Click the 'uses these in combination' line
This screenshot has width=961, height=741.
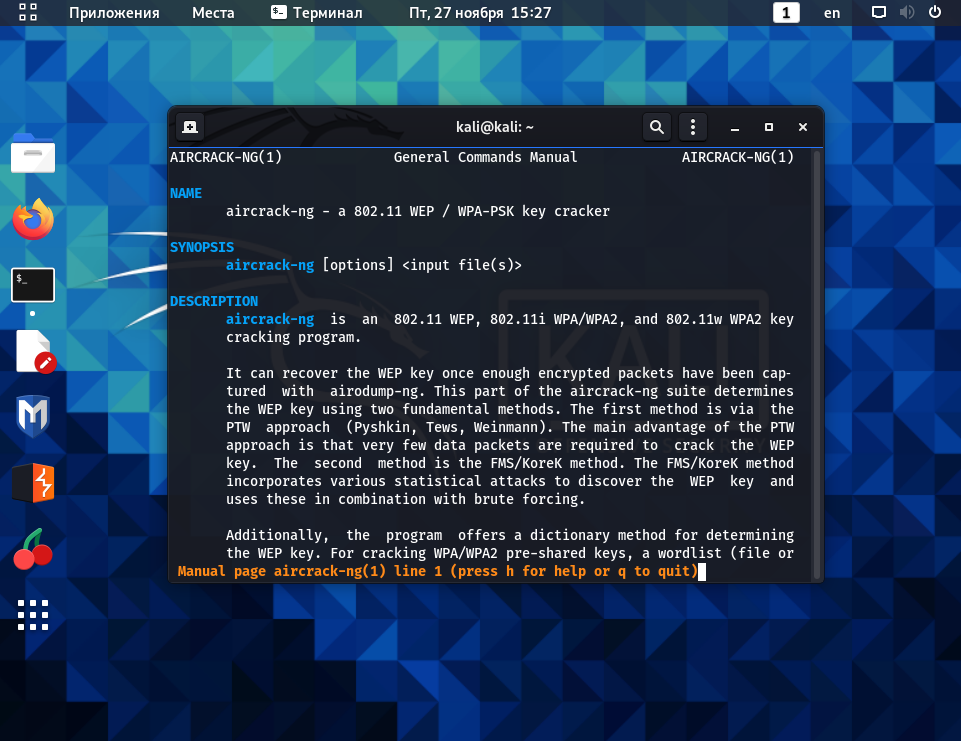405,499
